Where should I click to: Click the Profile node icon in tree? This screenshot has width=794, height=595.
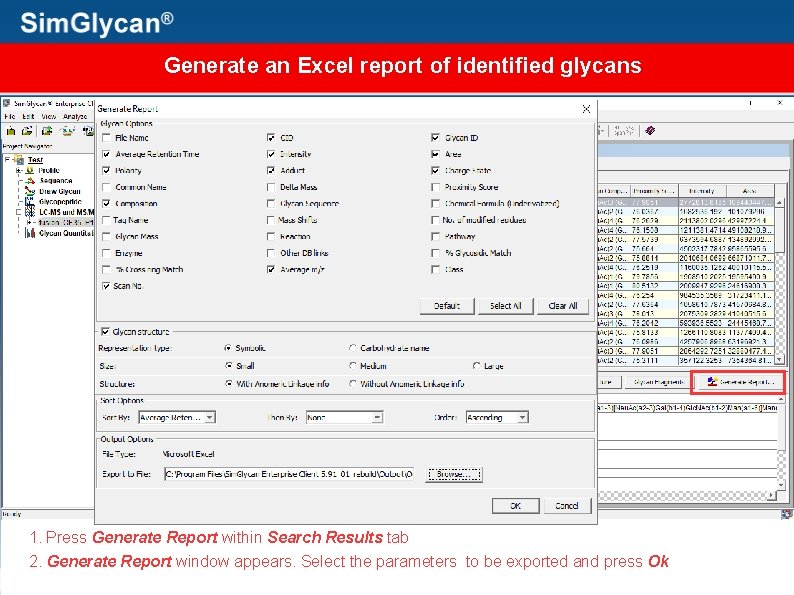coord(30,170)
